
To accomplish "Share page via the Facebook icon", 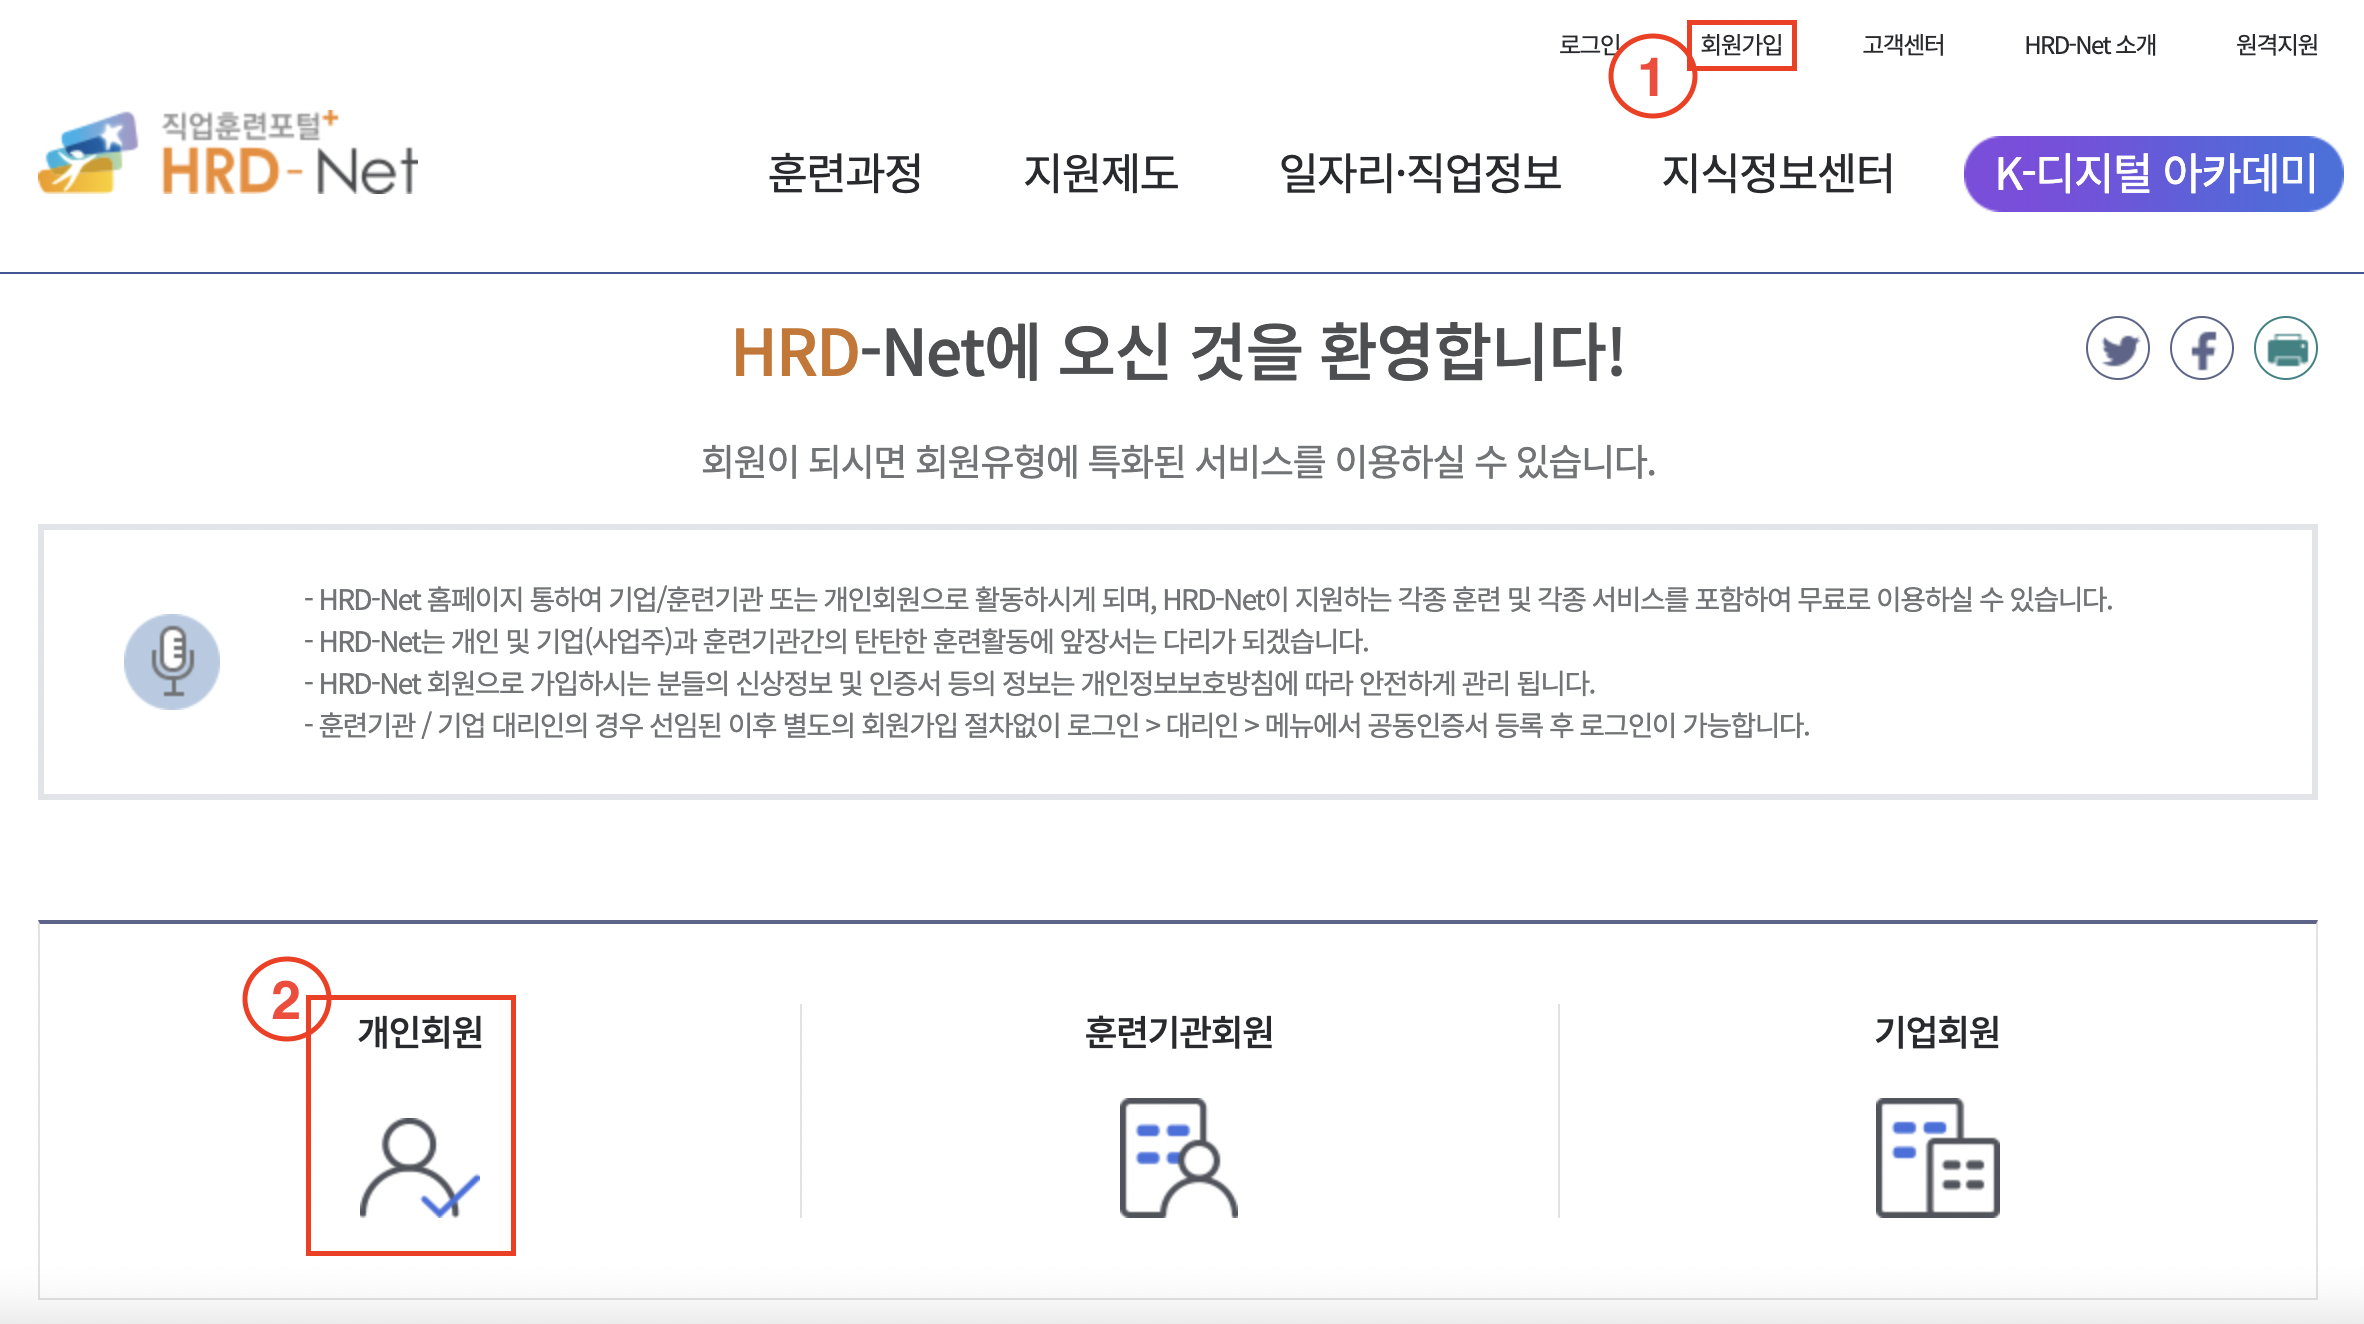I will [x=2202, y=348].
